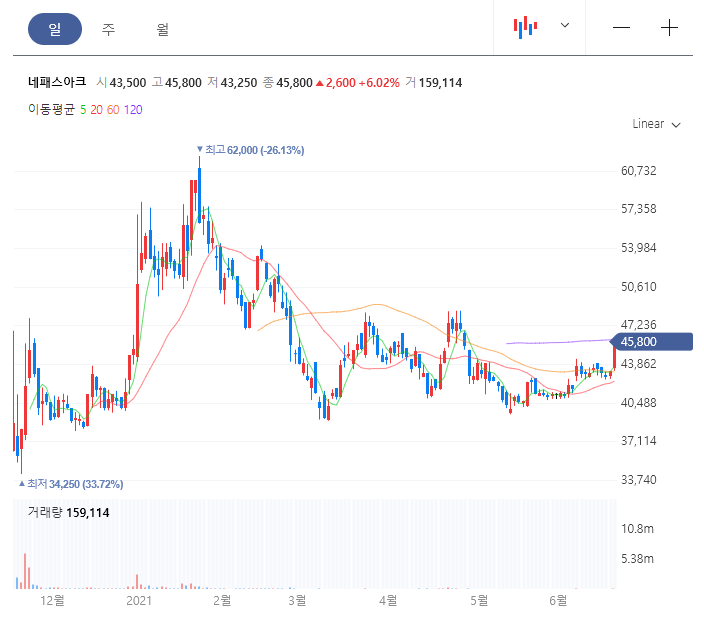
Task: Click the 10.8m volume axis label
Action: click(x=637, y=529)
